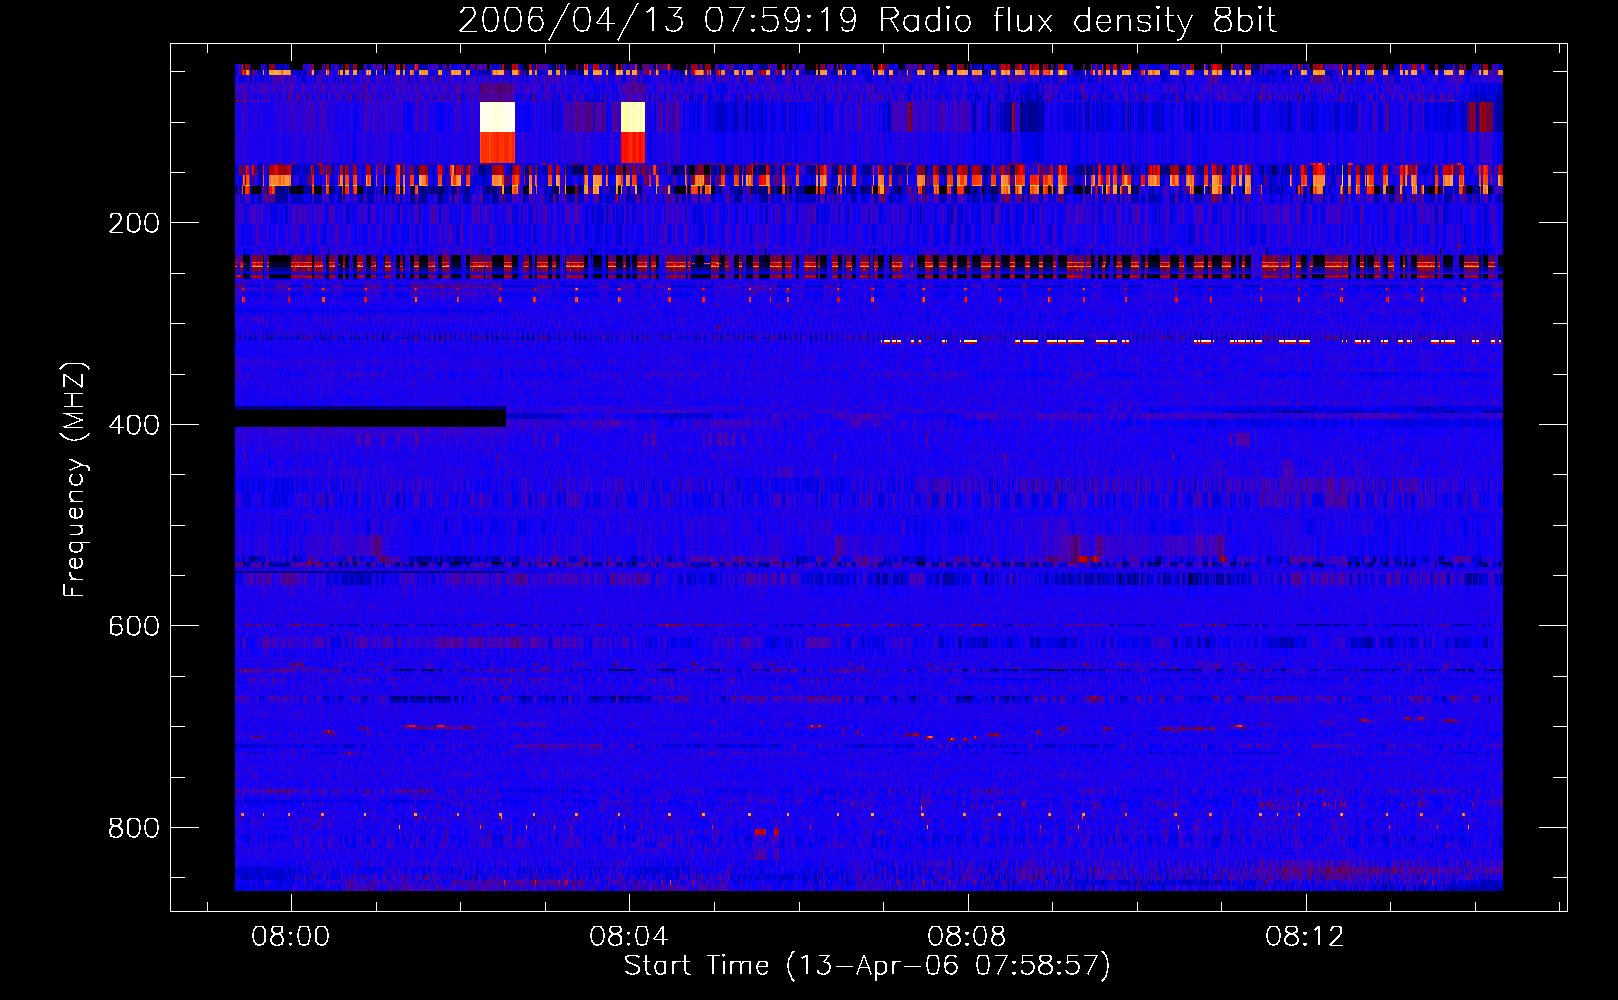
Task: Click the 800 frequency tick label
Action: pyautogui.click(x=134, y=828)
